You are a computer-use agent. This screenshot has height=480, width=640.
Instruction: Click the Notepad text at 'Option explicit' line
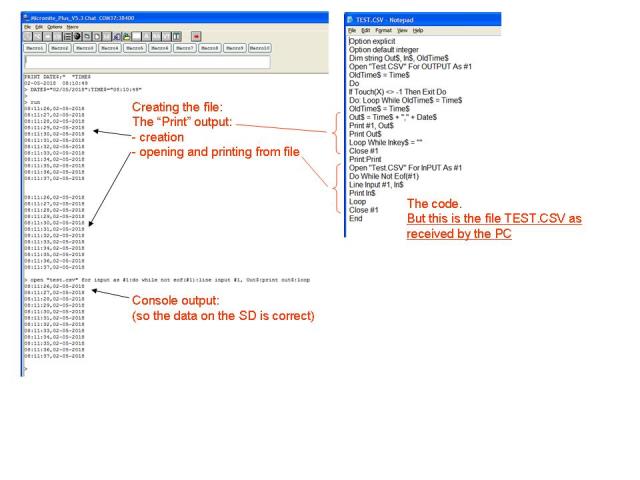click(373, 40)
